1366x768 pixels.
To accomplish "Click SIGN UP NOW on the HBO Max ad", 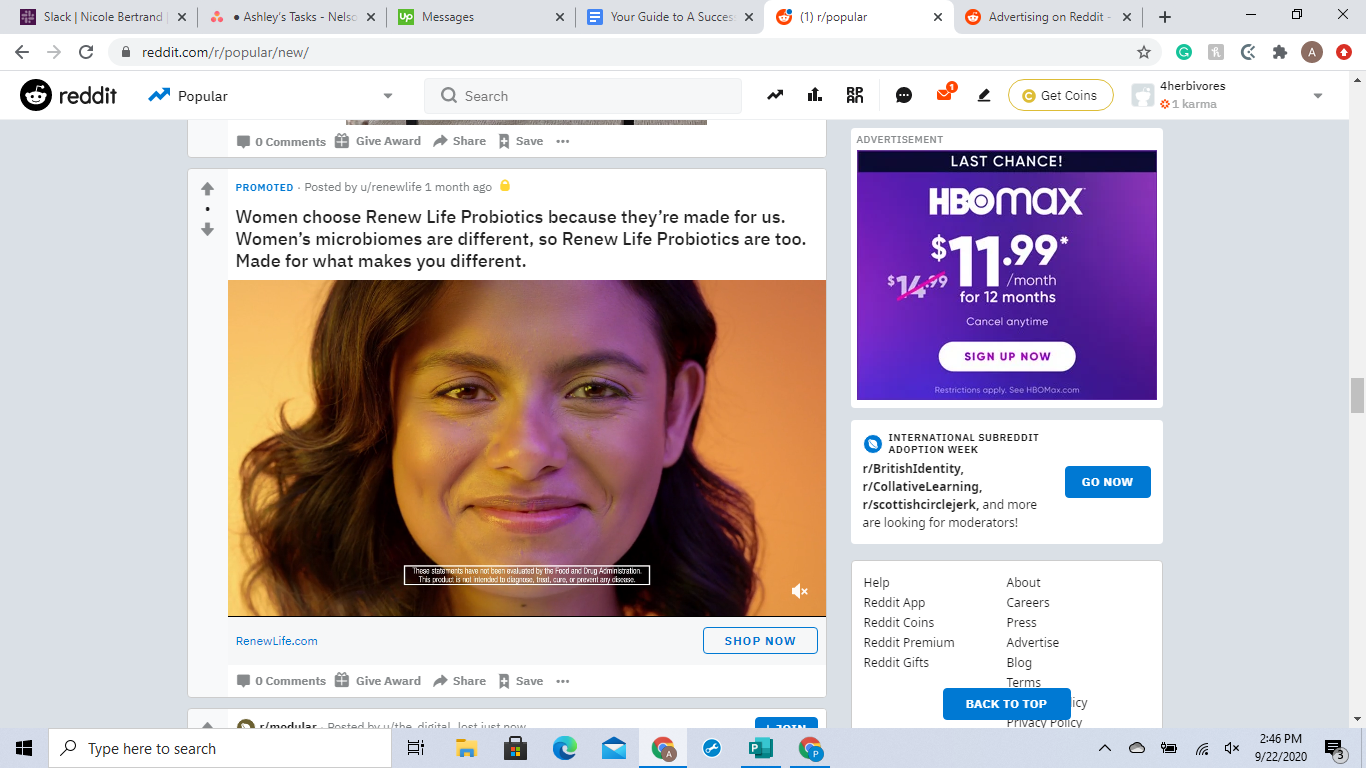I will click(x=1007, y=356).
